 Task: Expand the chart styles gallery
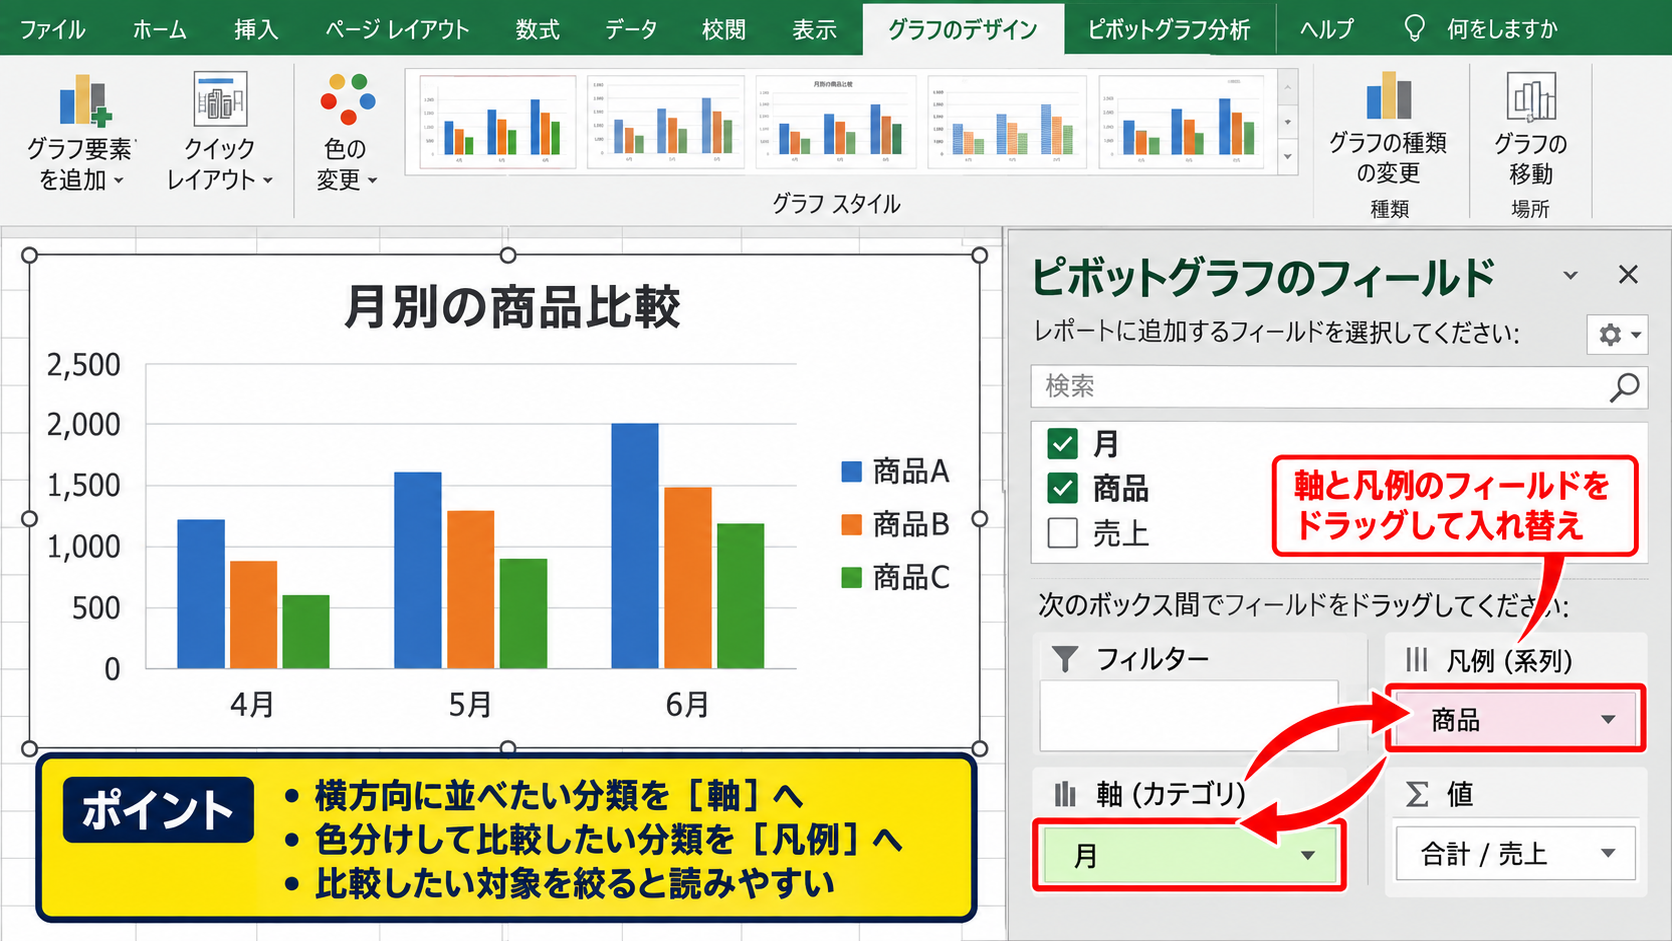[x=1288, y=157]
